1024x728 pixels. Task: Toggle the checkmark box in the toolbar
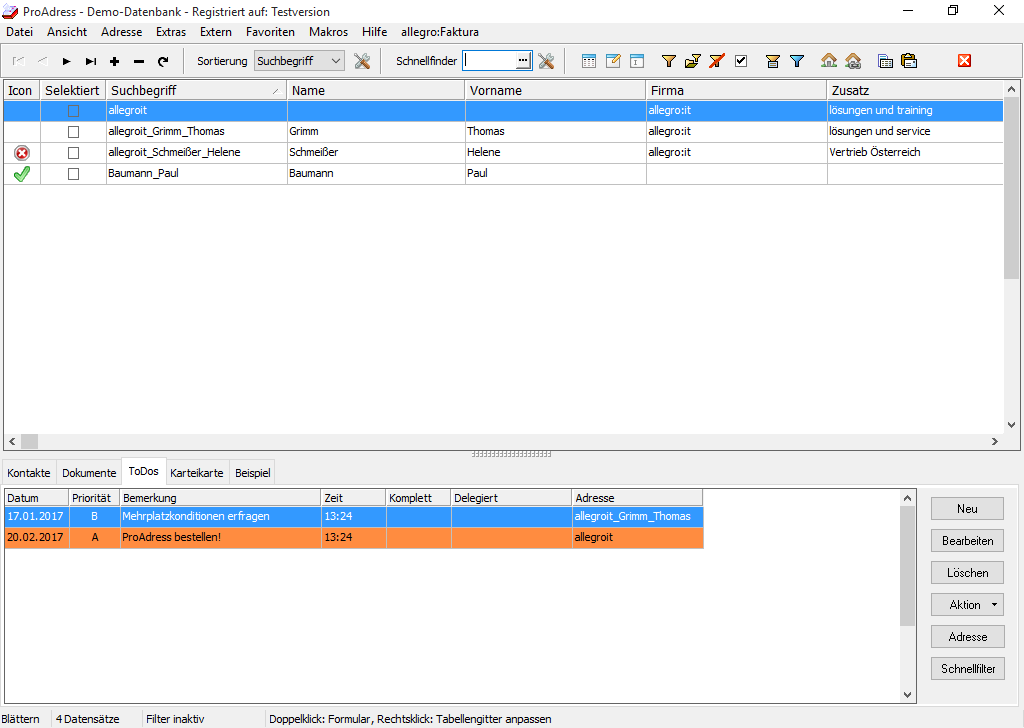tap(741, 61)
